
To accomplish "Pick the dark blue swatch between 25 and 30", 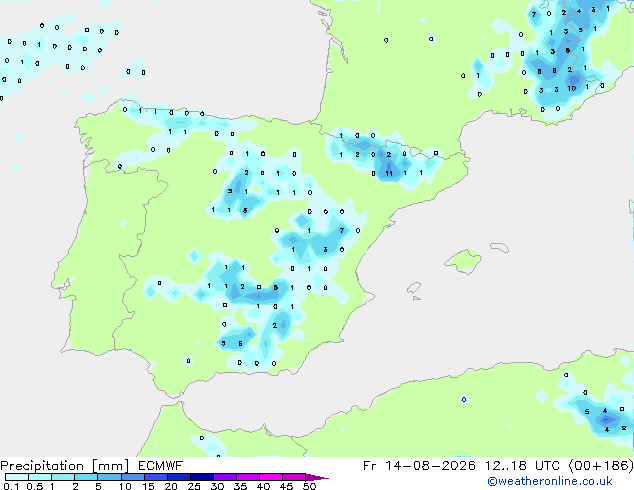I will point(202,477).
